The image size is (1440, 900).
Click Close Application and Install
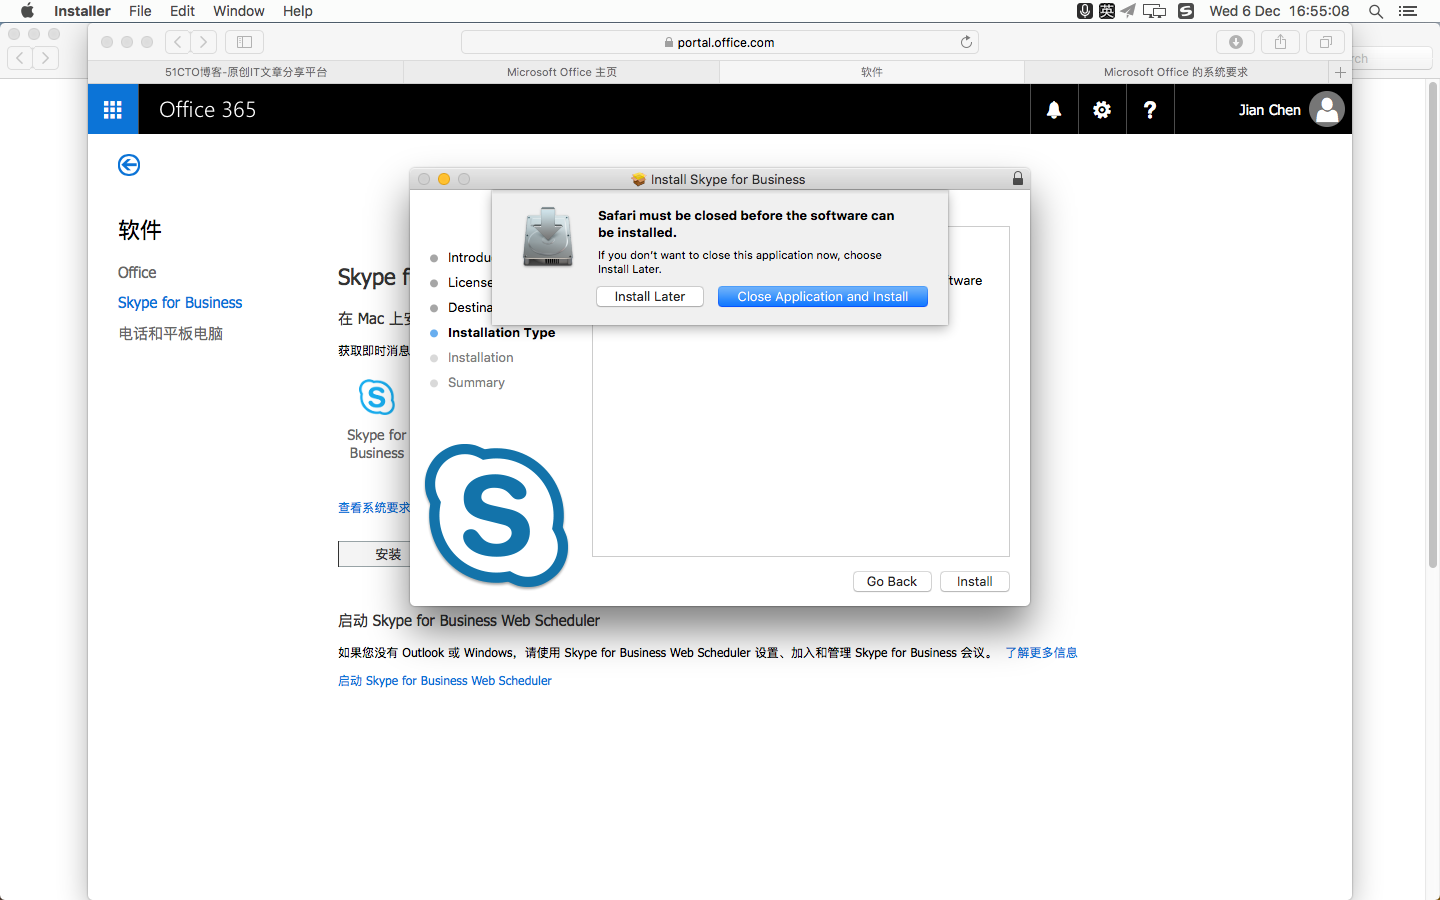pyautogui.click(x=823, y=296)
